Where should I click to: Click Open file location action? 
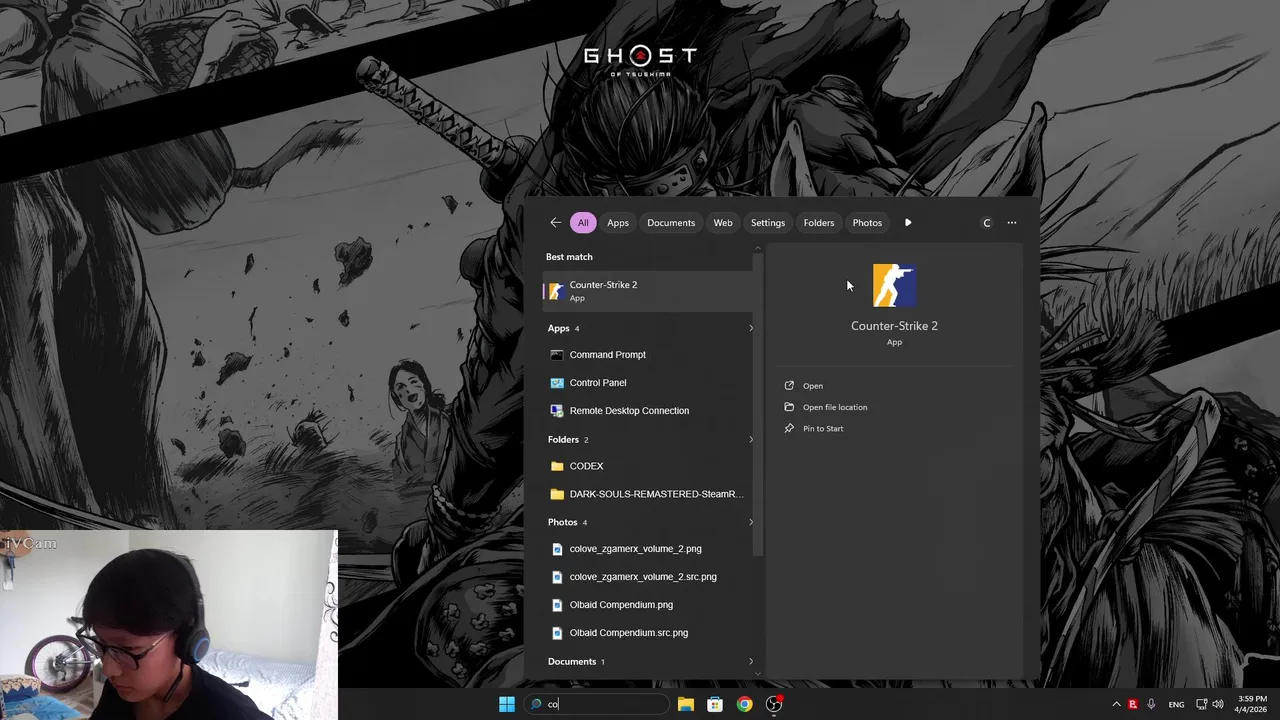click(826, 407)
